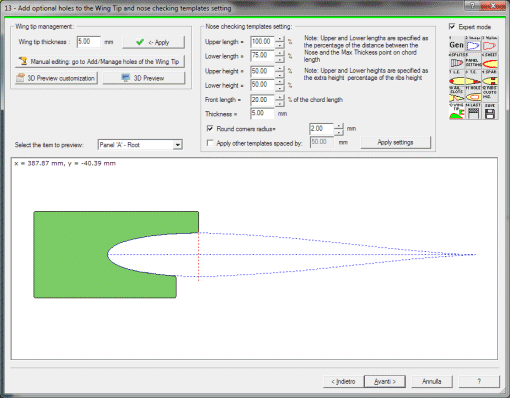
Task: Go to the L.E. leading edge step
Action: (457, 78)
